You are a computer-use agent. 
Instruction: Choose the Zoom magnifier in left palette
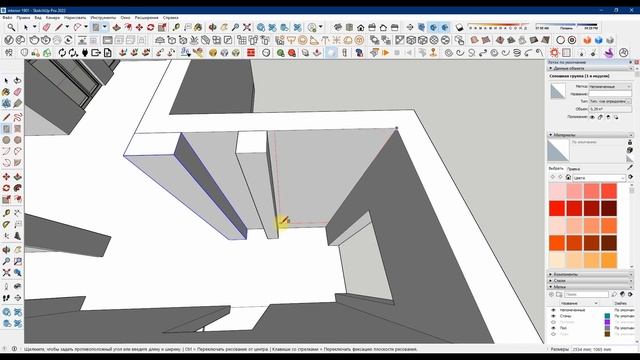point(6,261)
